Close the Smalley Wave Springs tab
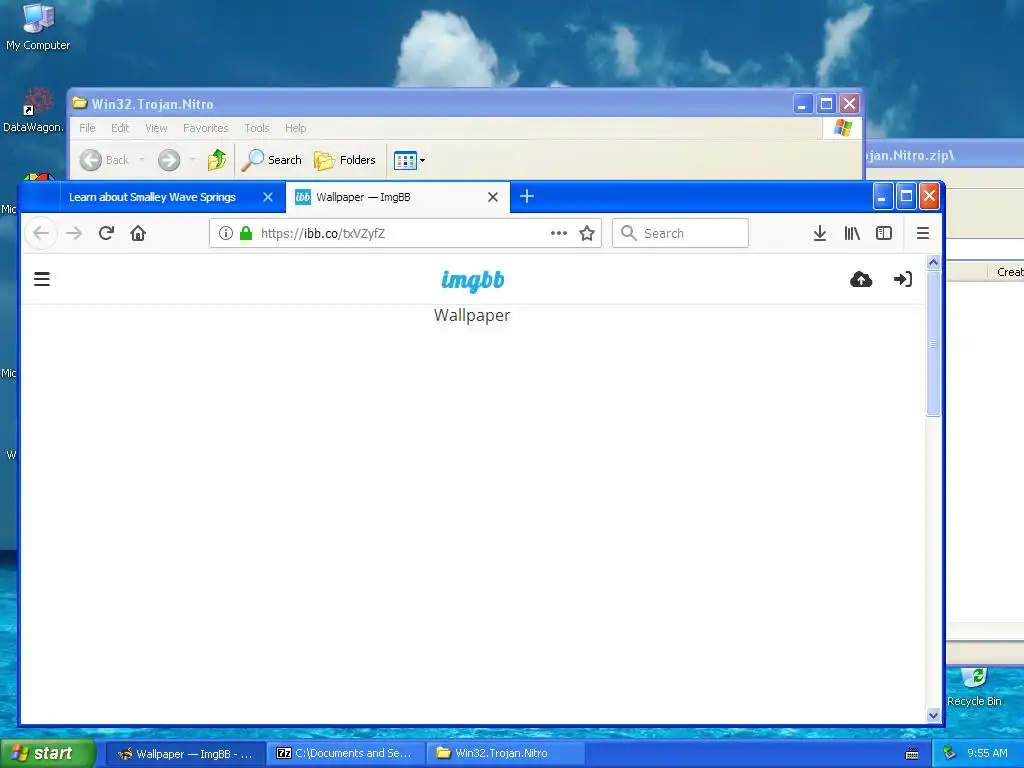The height and width of the screenshot is (768, 1024). [268, 197]
